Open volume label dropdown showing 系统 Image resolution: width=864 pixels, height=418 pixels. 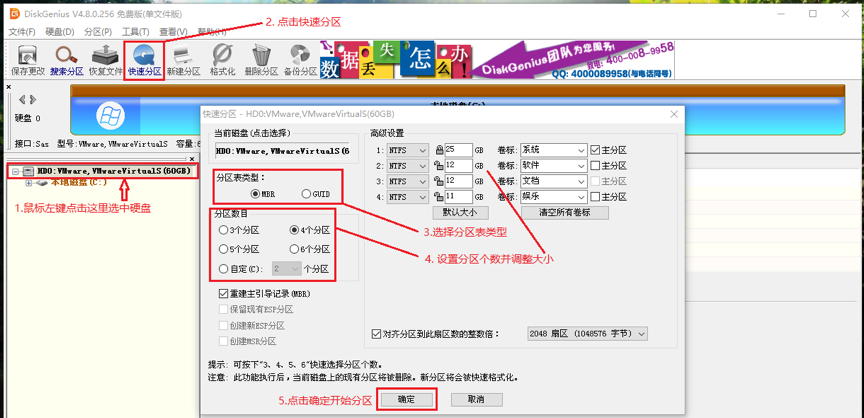pyautogui.click(x=553, y=150)
